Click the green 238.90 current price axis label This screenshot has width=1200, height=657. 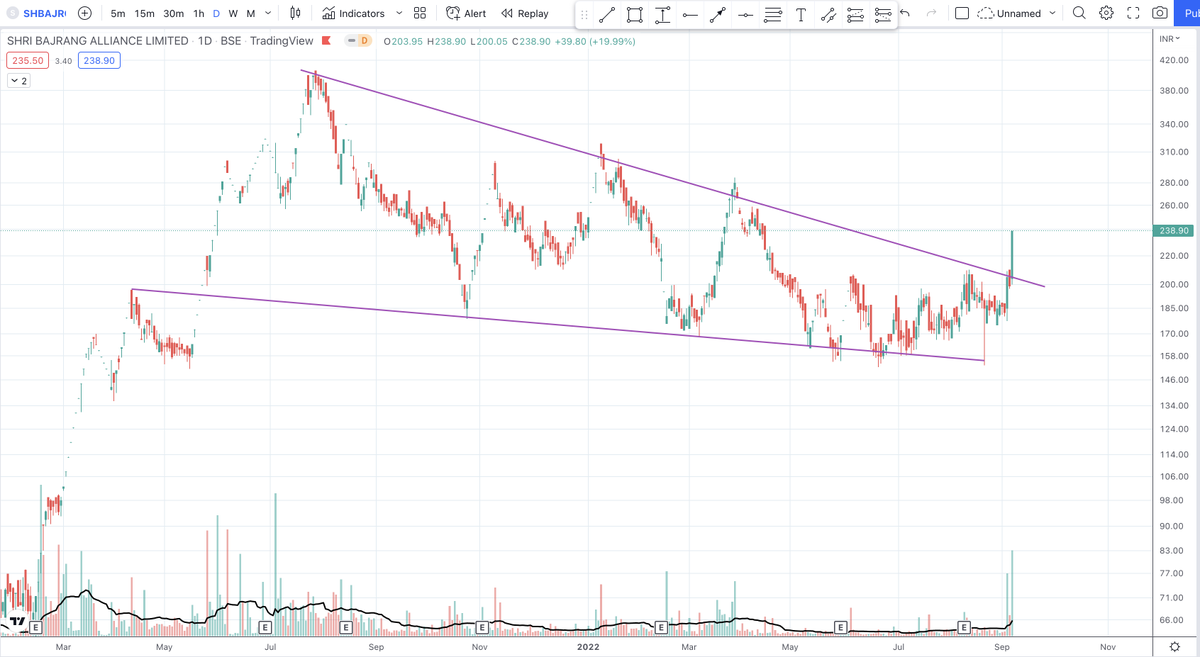pos(1172,231)
